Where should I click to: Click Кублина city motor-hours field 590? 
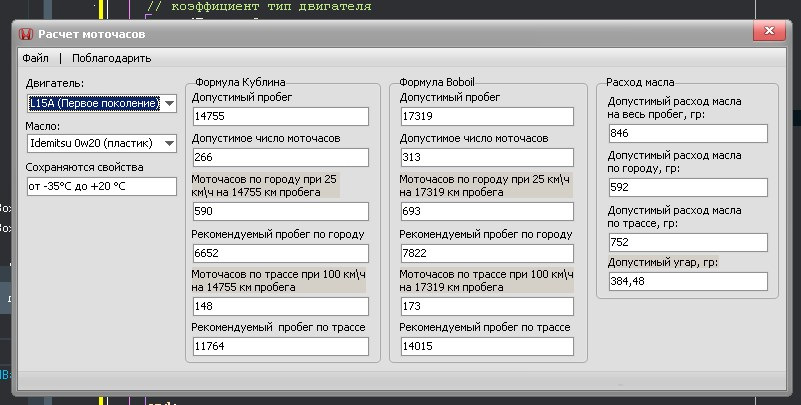click(280, 211)
